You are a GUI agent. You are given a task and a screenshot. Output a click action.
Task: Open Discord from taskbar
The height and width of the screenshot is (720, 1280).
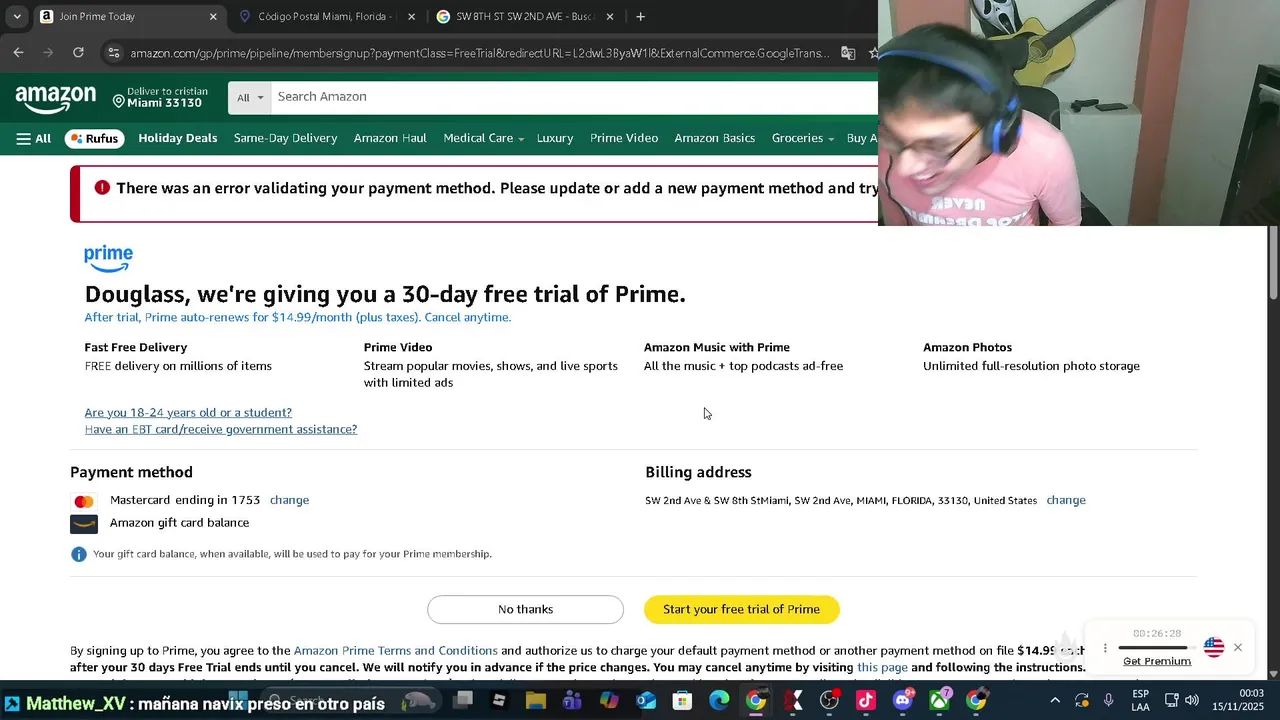(x=903, y=701)
